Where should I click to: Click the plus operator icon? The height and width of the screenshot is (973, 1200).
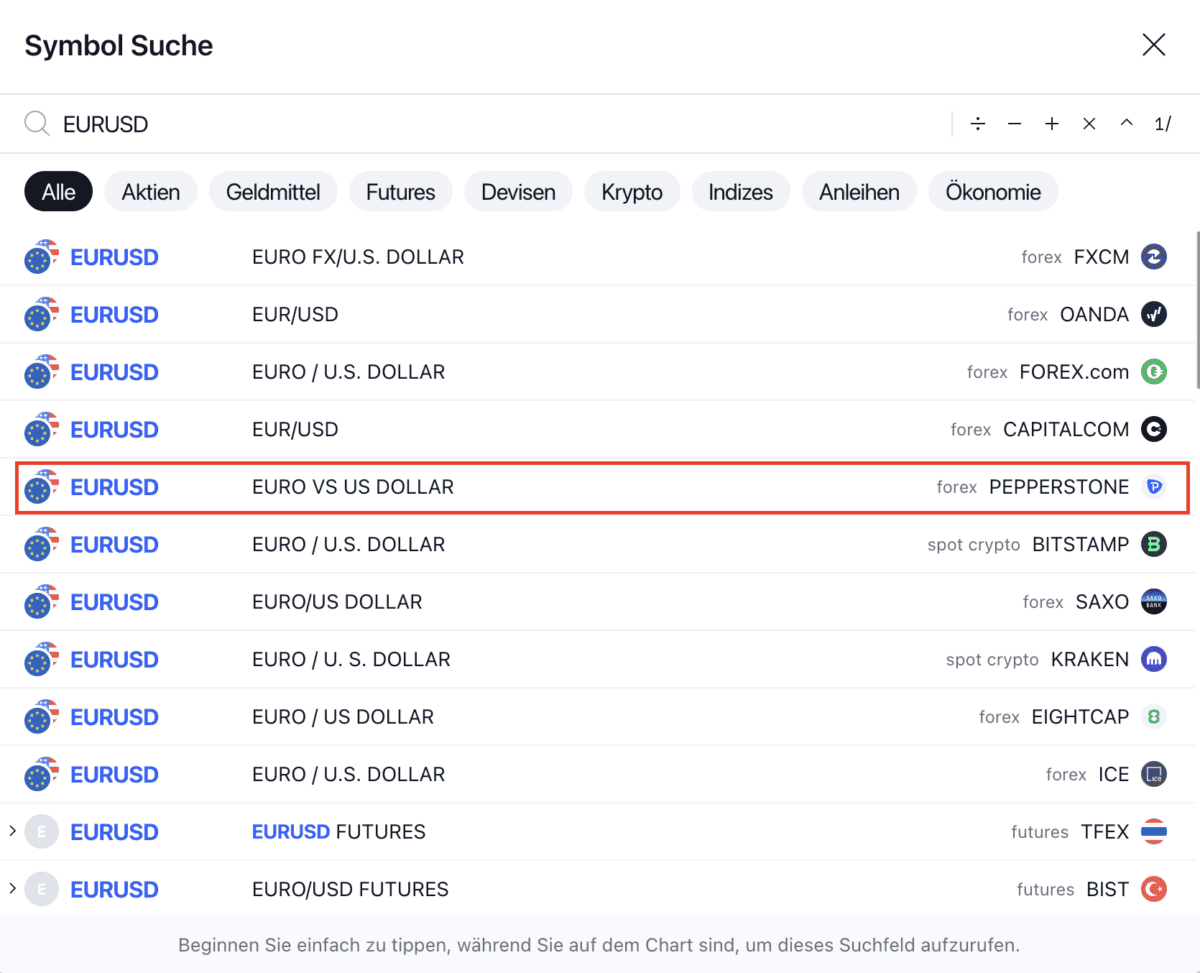click(x=1052, y=124)
